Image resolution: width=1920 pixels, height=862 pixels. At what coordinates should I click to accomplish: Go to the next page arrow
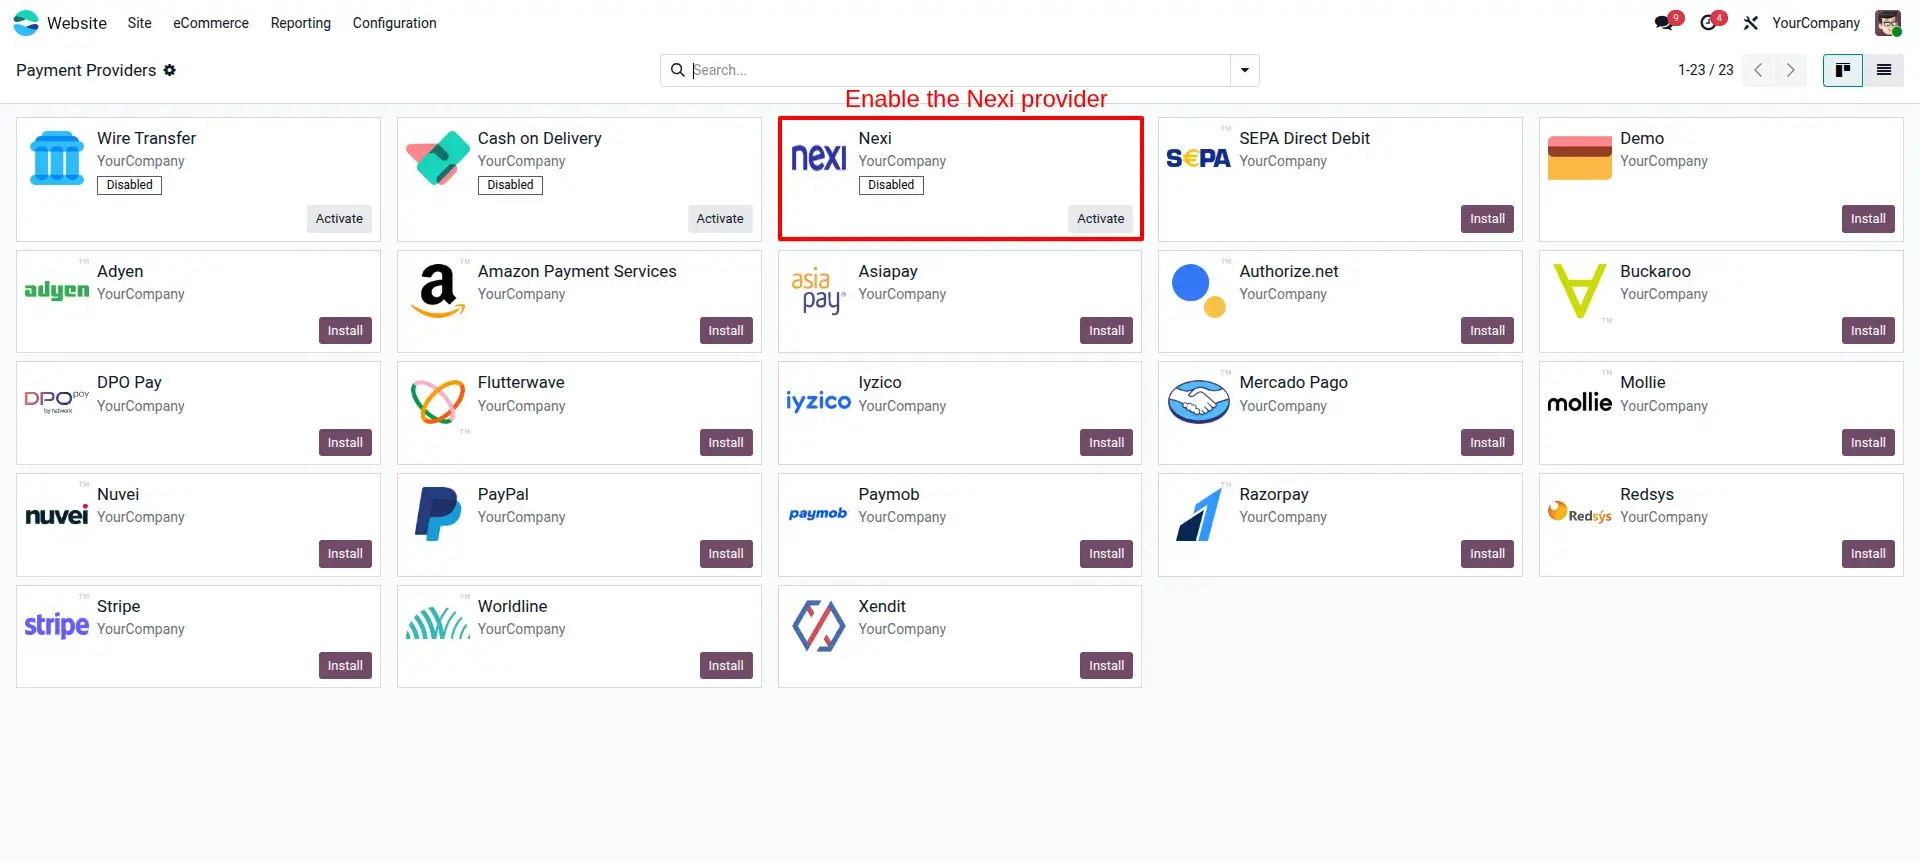[1791, 70]
